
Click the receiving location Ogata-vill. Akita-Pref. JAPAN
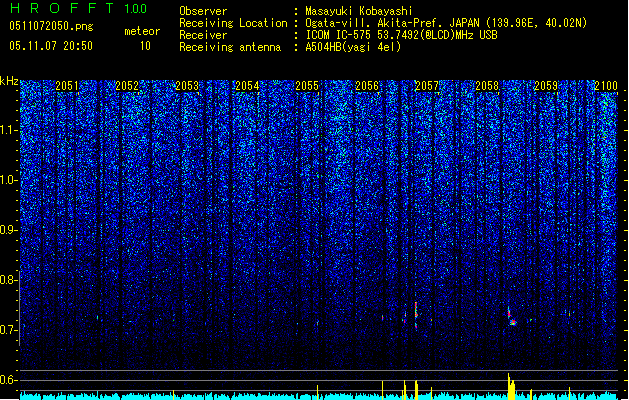pos(392,23)
